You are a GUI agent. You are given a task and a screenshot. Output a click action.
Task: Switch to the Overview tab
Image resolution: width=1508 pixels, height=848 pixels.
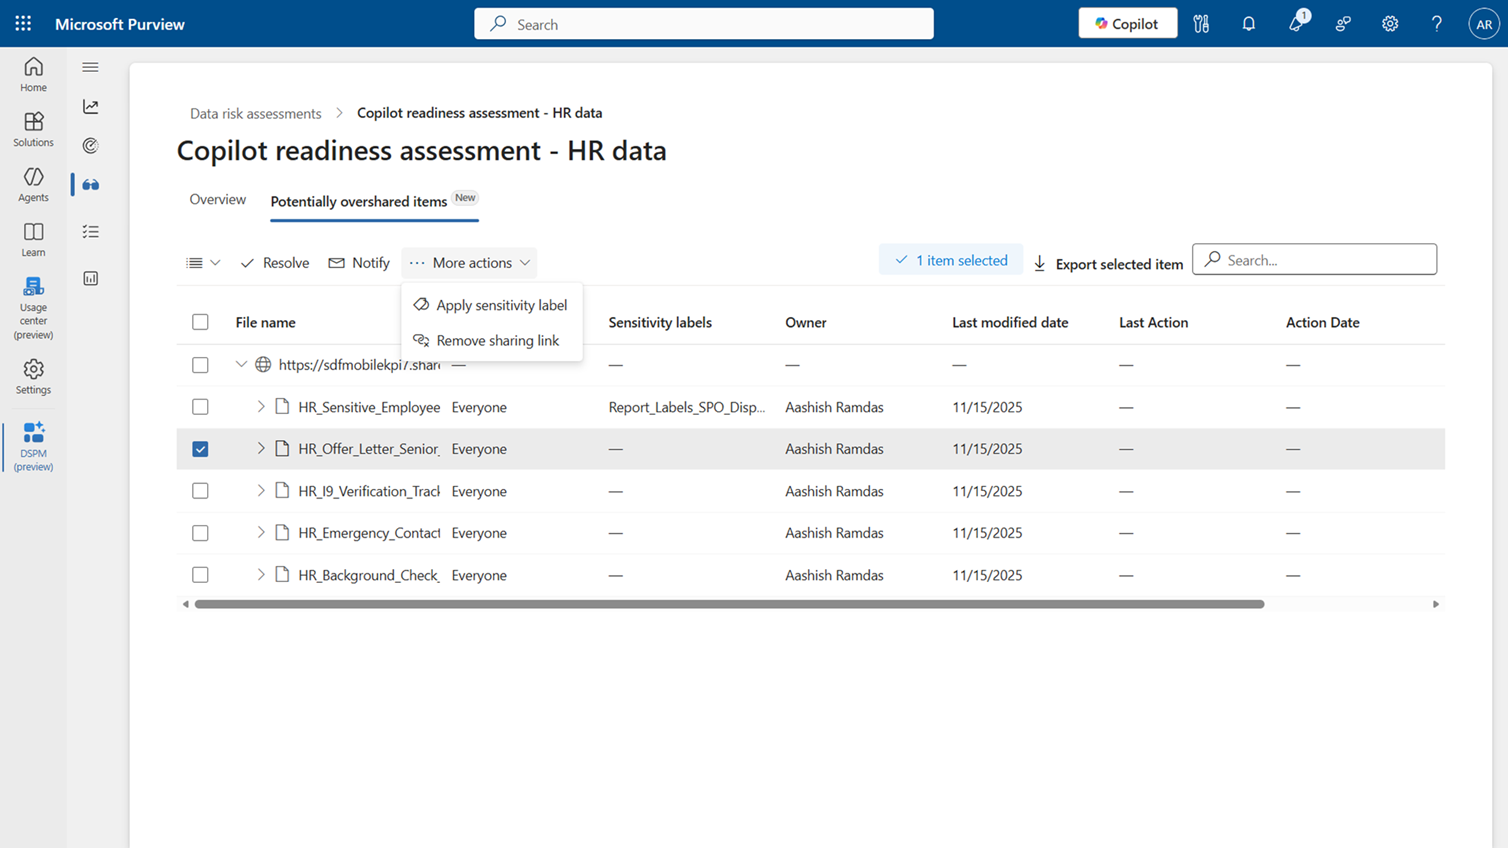pos(217,200)
